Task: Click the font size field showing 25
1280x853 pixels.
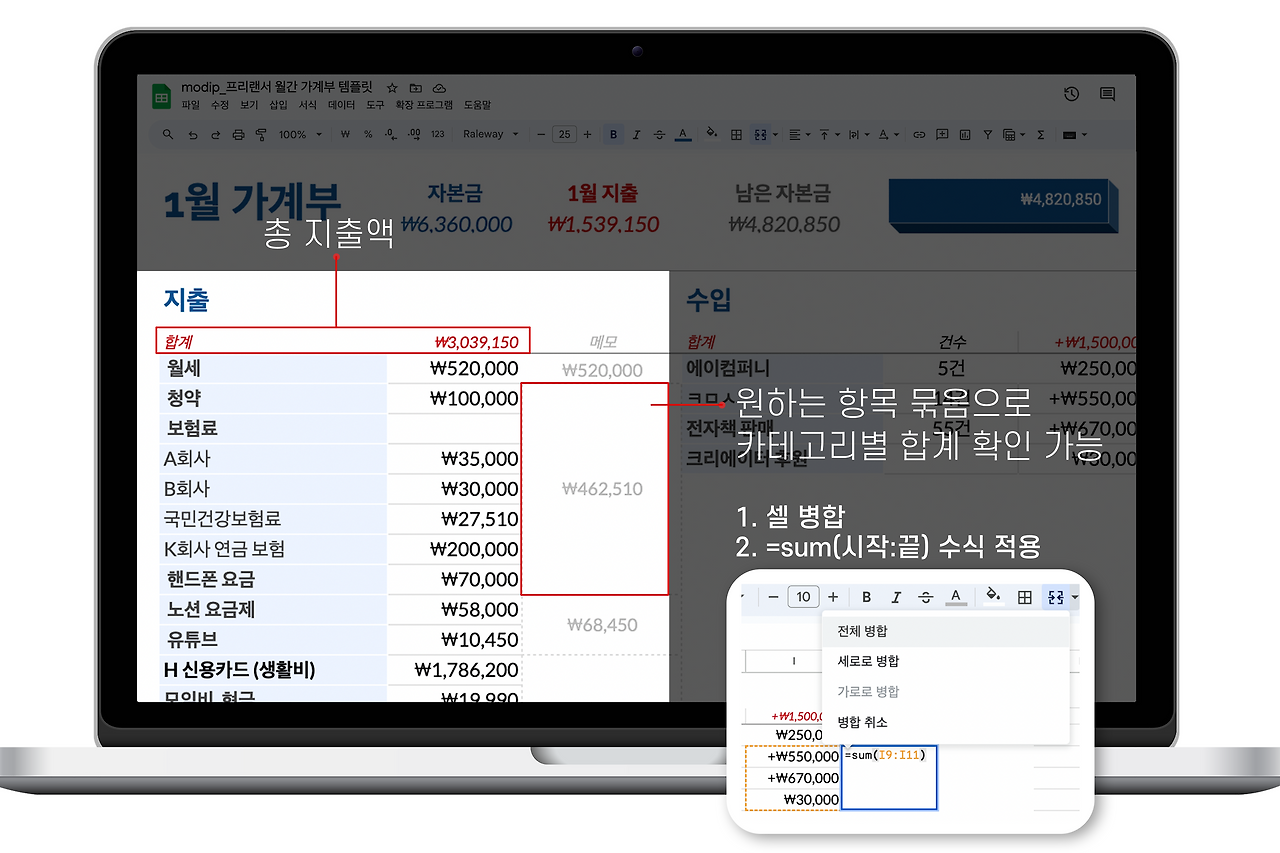Action: click(564, 134)
